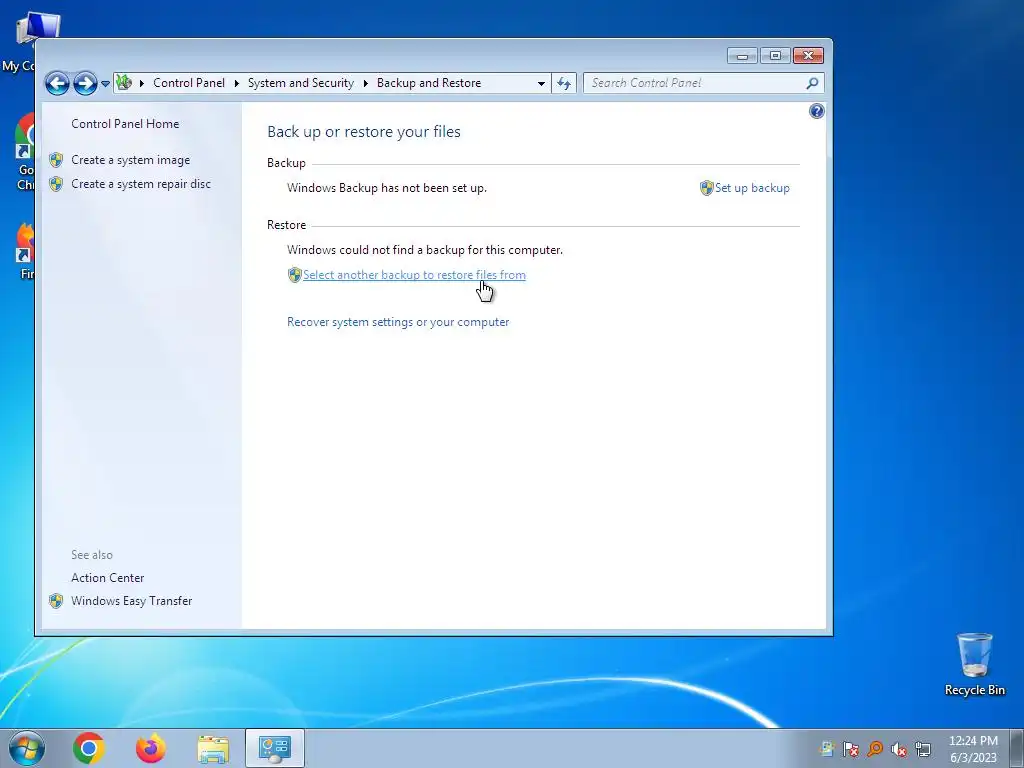Click the Control Panel address bar icon

(x=124, y=83)
